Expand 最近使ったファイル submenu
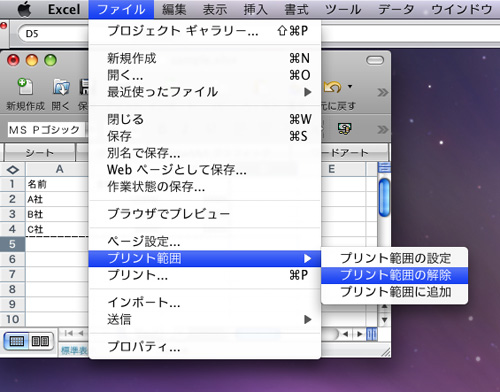The height and width of the screenshot is (392, 500). coord(205,92)
